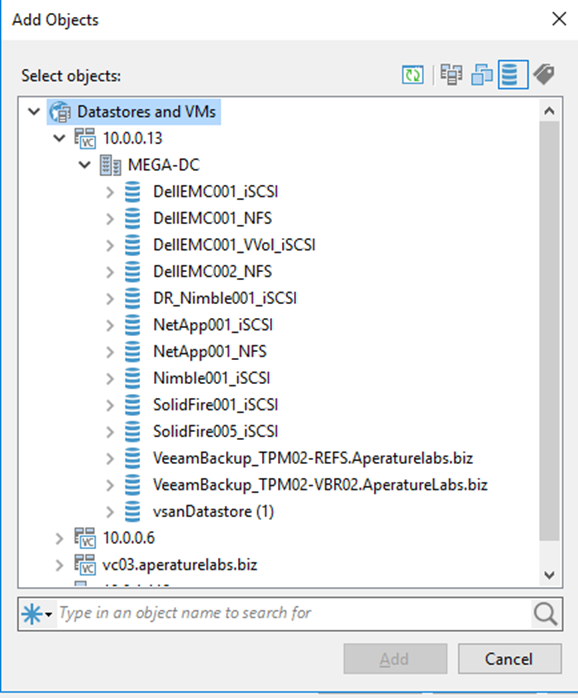
Task: Expand VeeamBackup_TPM02-VBR02.ApertureLabs.biz datastore
Action: click(x=110, y=485)
